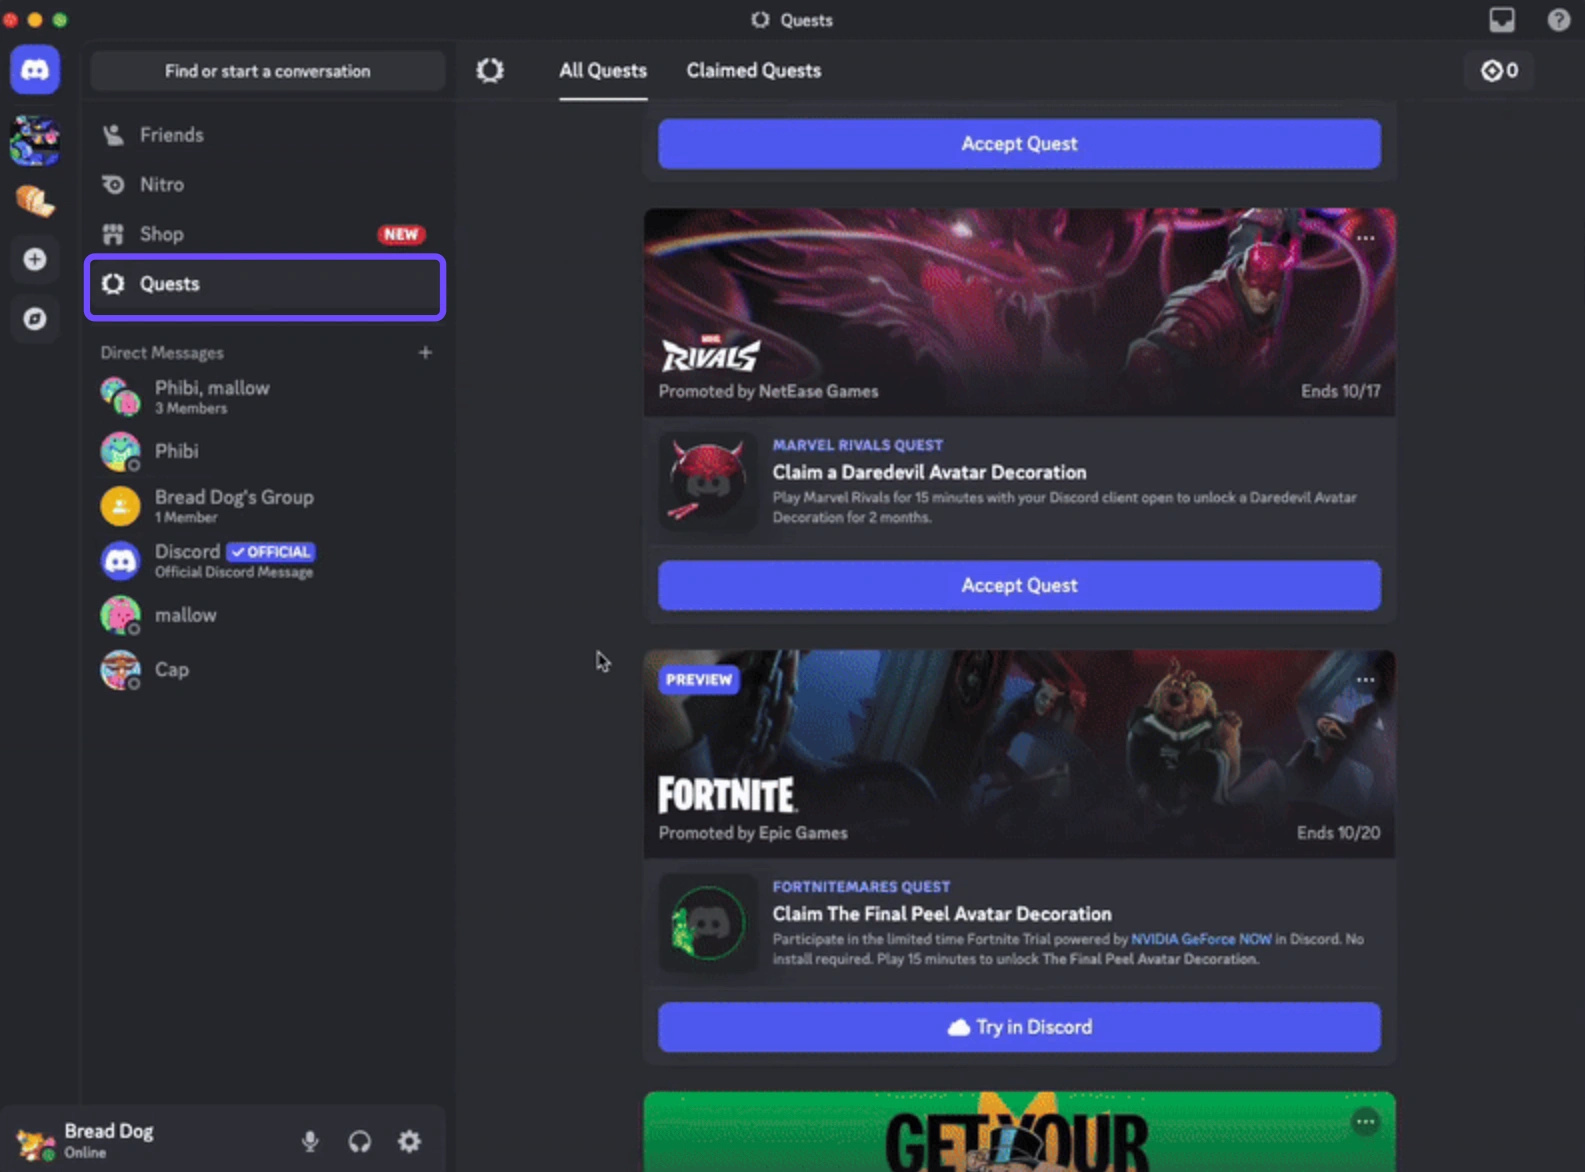Create a DM with plus beside Direct Messages
The height and width of the screenshot is (1172, 1585).
coord(425,352)
